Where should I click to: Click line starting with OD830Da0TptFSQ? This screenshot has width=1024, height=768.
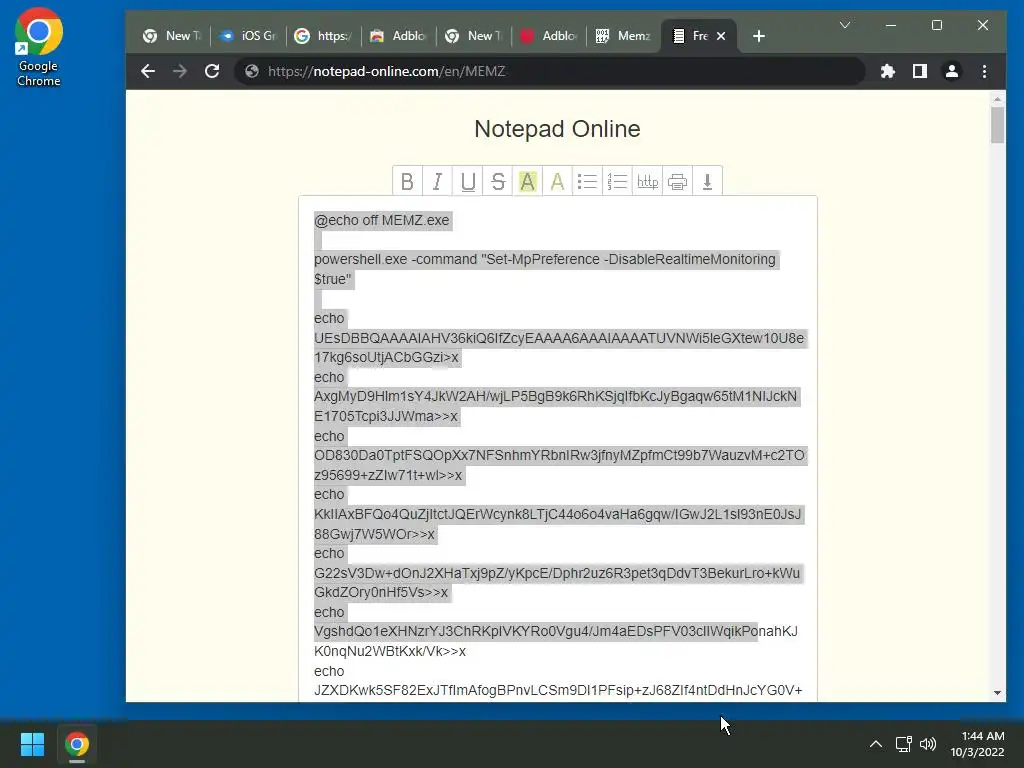[559, 455]
